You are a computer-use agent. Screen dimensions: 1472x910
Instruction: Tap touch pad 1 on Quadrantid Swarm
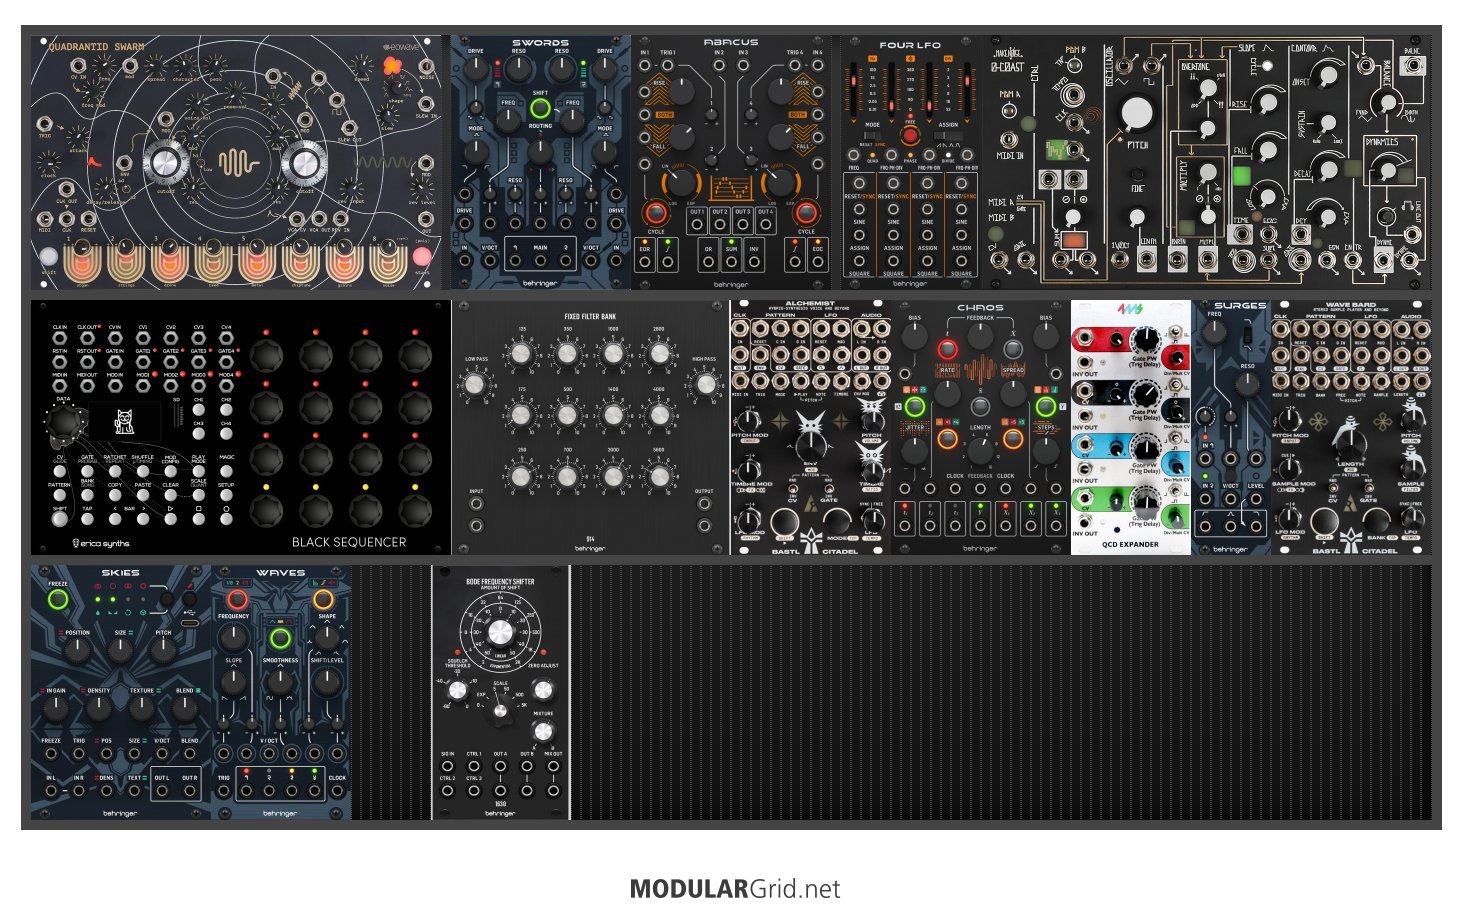(83, 262)
